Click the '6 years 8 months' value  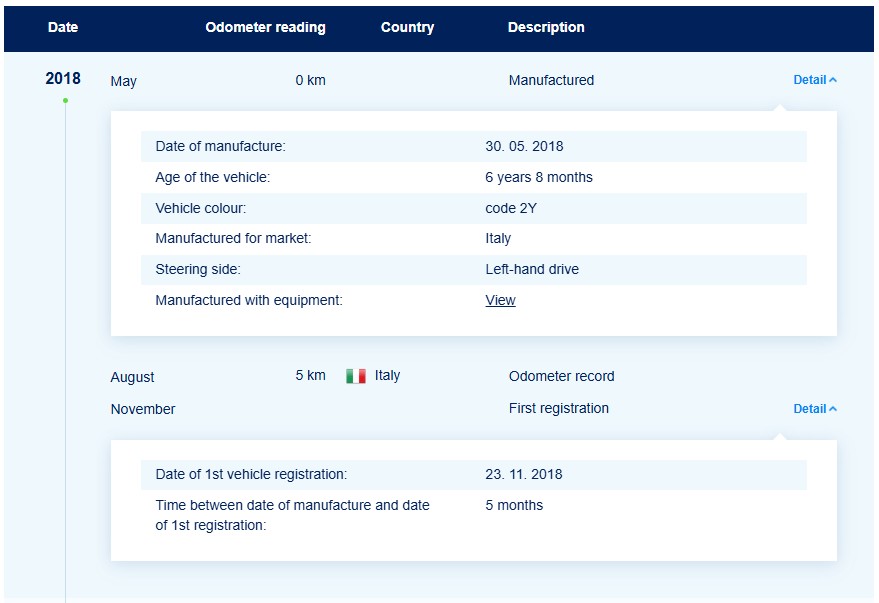coord(539,177)
